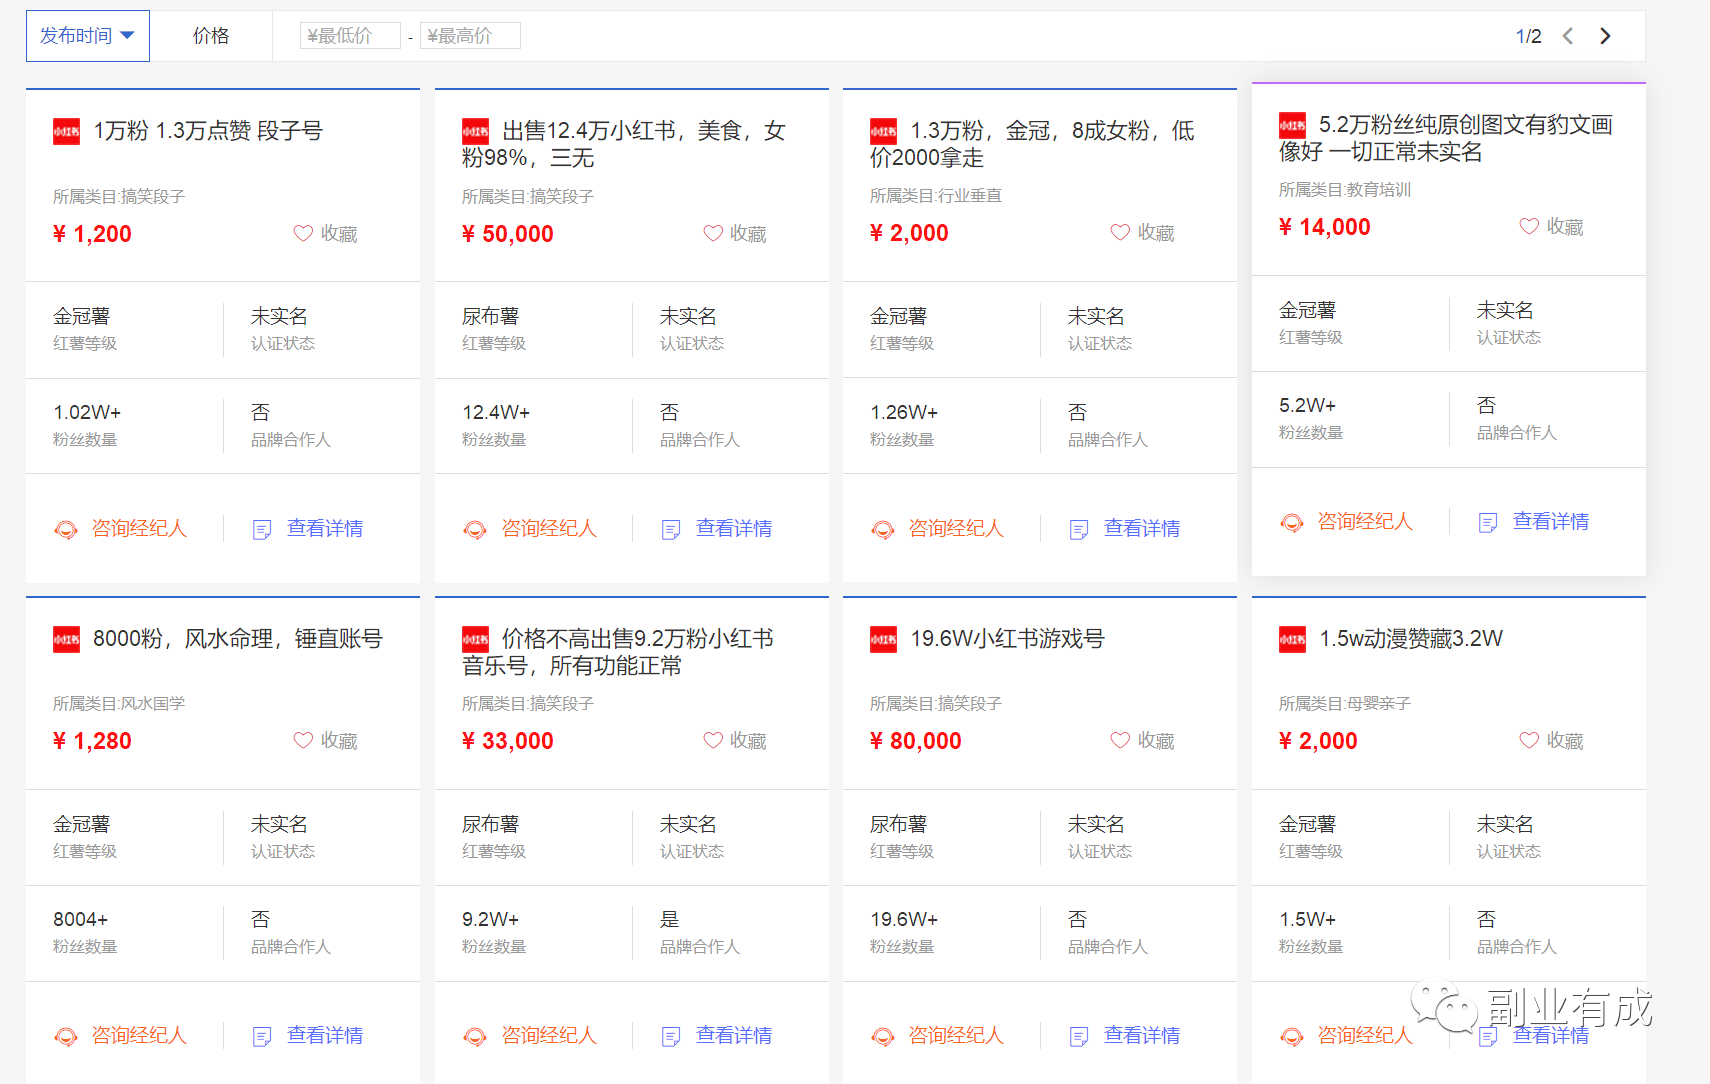Click the 小红书 icon on the 1.5w动漫 listing

1292,639
